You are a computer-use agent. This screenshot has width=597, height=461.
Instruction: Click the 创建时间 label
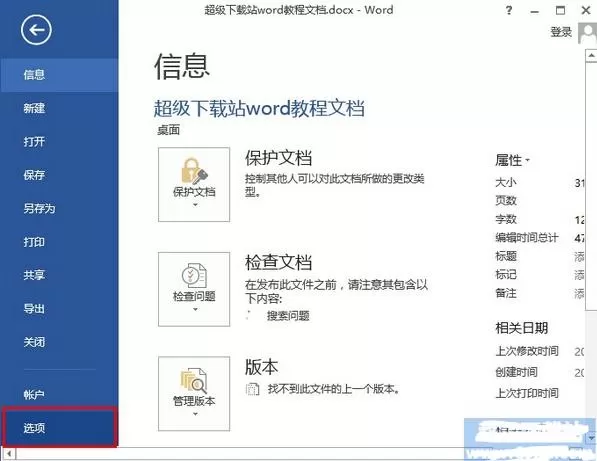click(x=516, y=372)
